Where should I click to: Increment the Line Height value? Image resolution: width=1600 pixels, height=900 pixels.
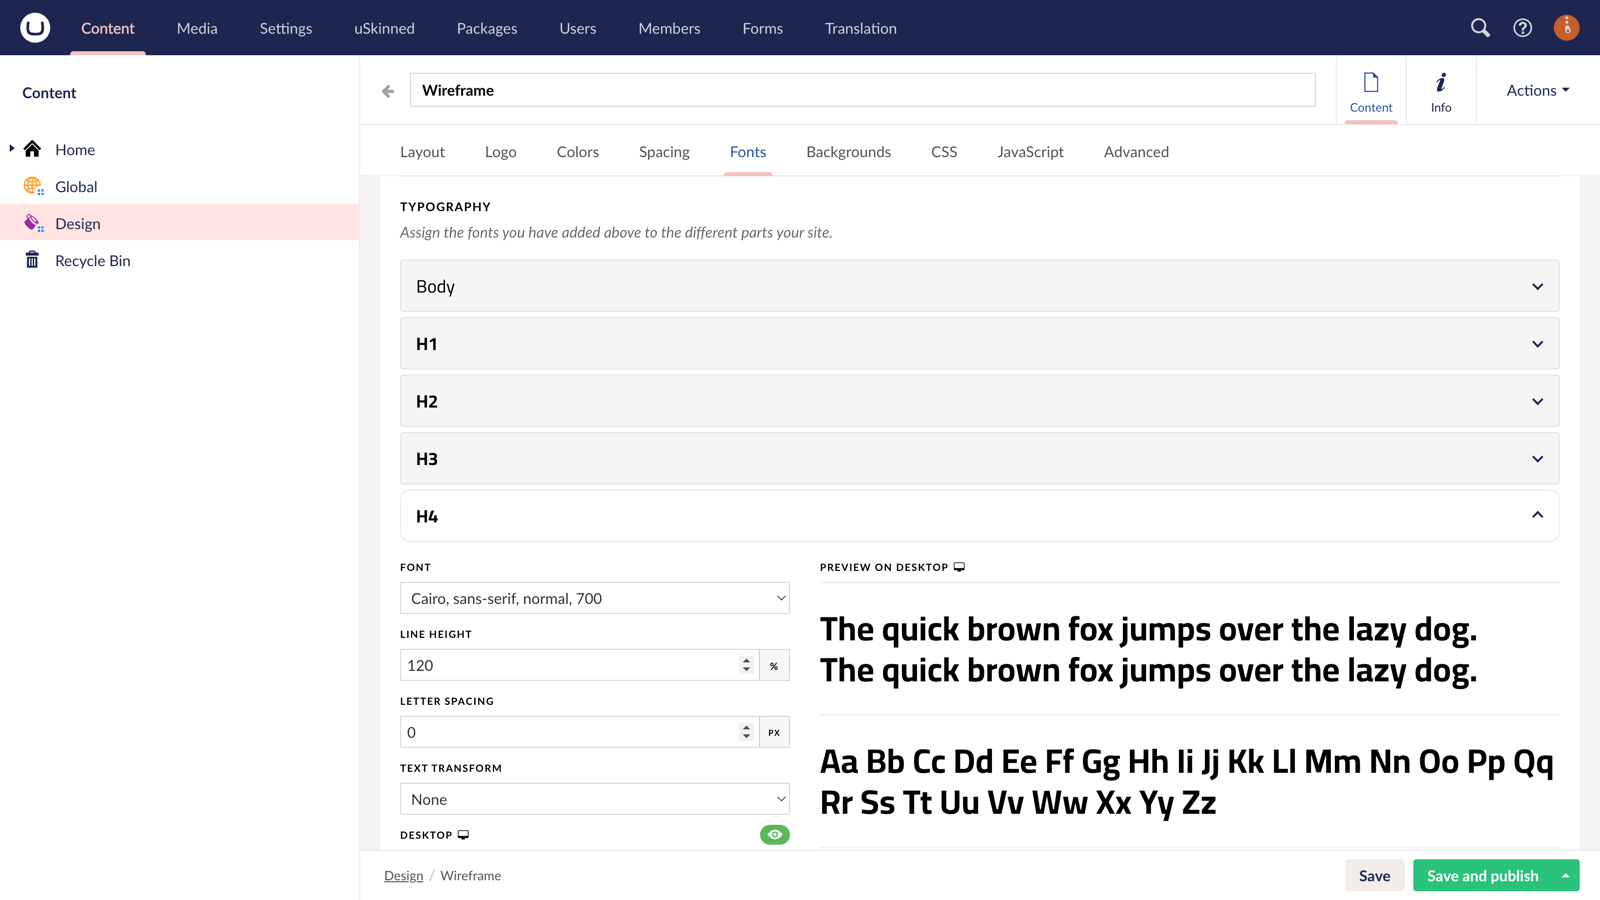746,659
